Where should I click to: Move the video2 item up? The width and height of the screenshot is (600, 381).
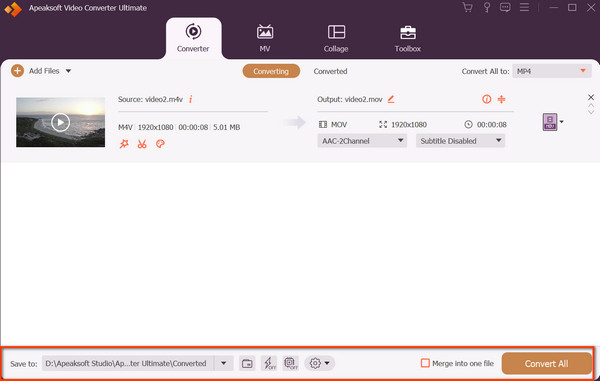[x=591, y=106]
